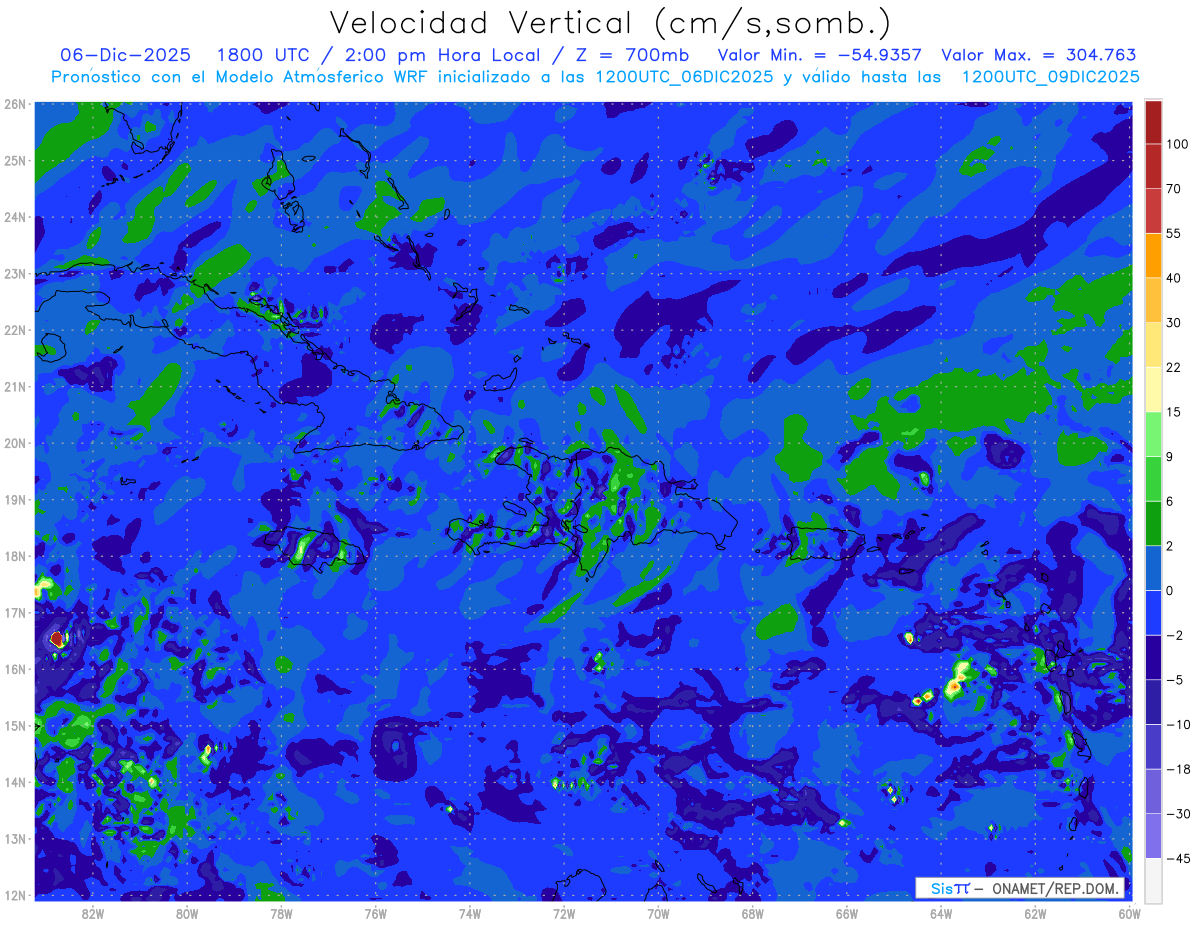Click the "1200UTC_09DIC2025" valid-until time
The image size is (1200, 927).
click(1050, 77)
